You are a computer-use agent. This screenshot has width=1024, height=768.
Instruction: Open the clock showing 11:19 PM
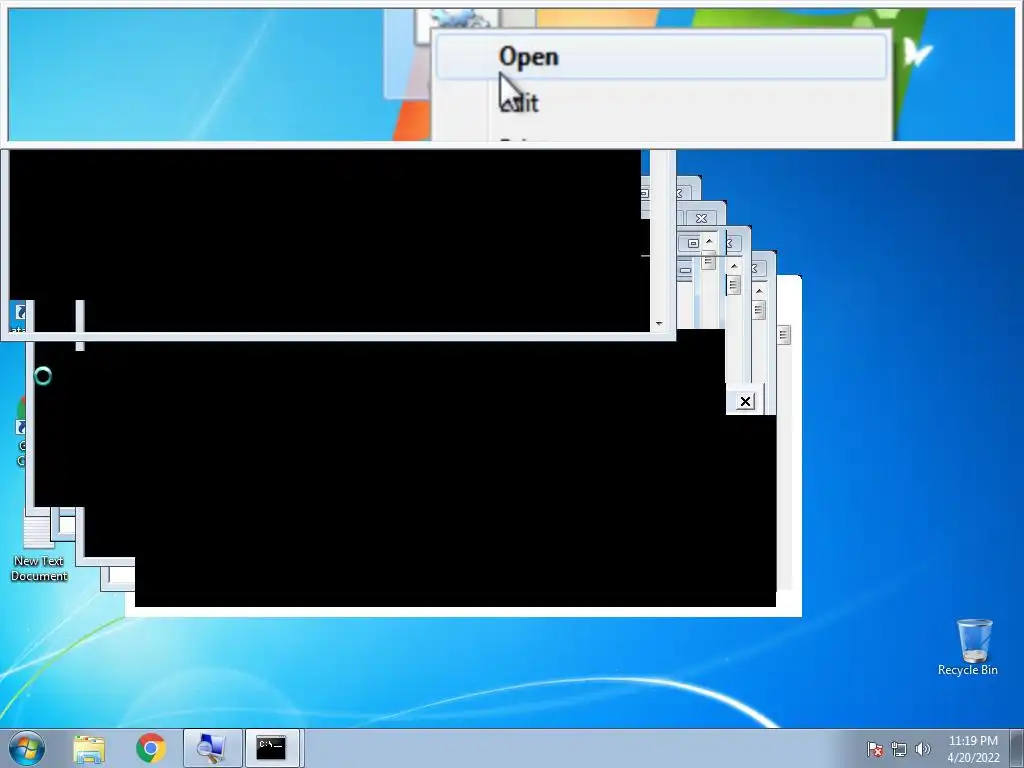pyautogui.click(x=973, y=749)
